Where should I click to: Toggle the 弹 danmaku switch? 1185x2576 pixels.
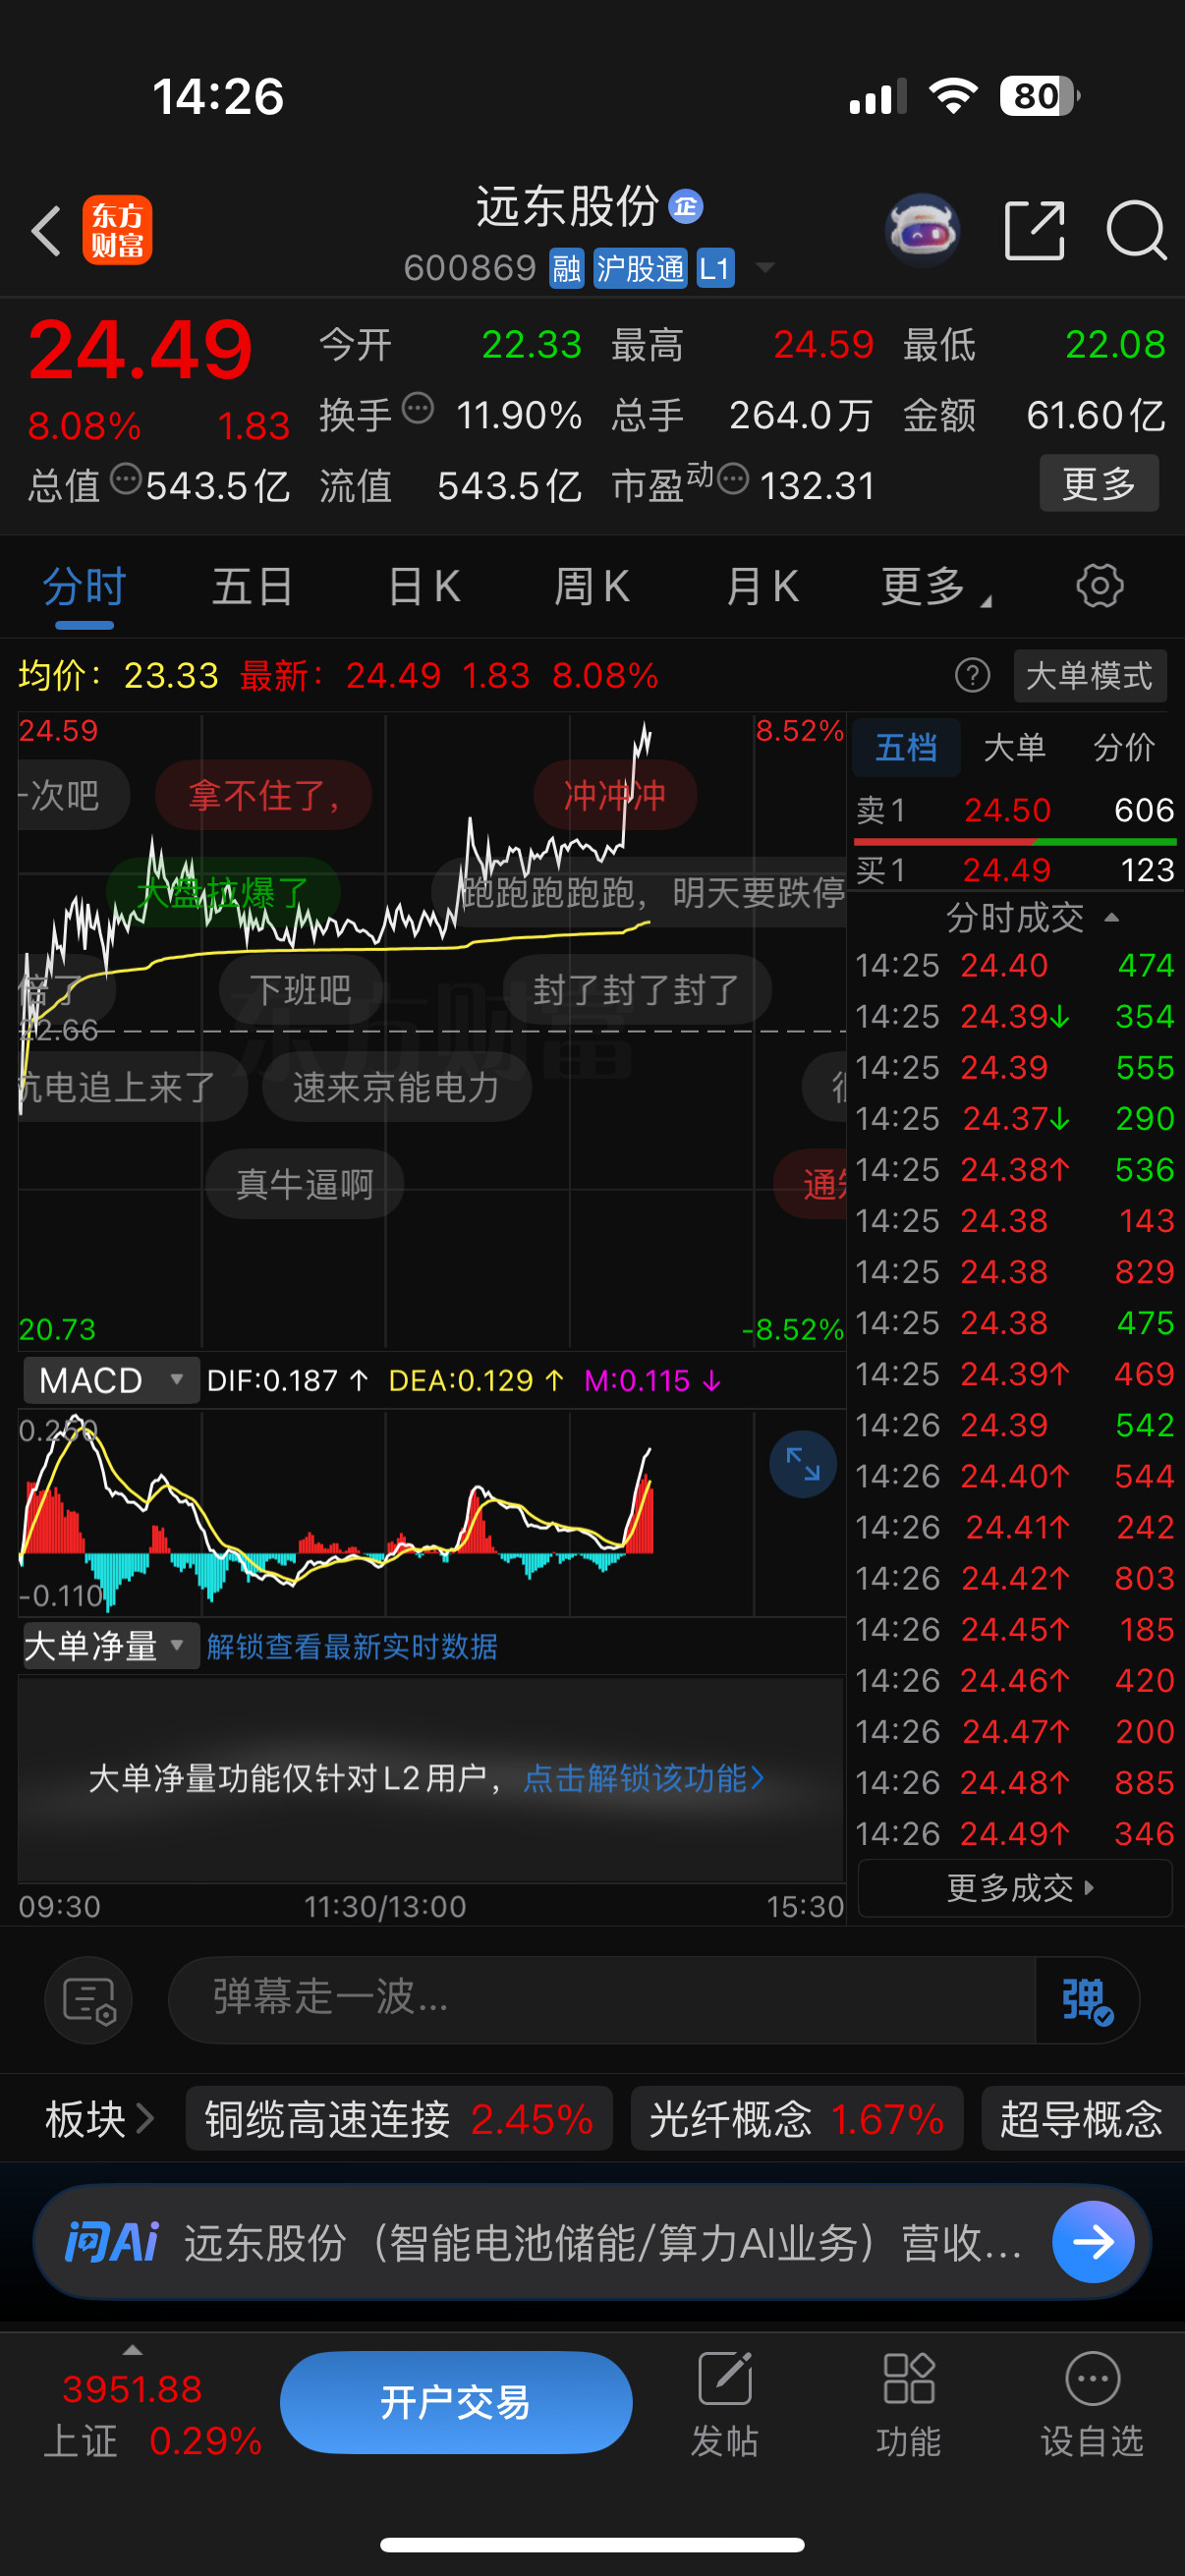click(1087, 2000)
